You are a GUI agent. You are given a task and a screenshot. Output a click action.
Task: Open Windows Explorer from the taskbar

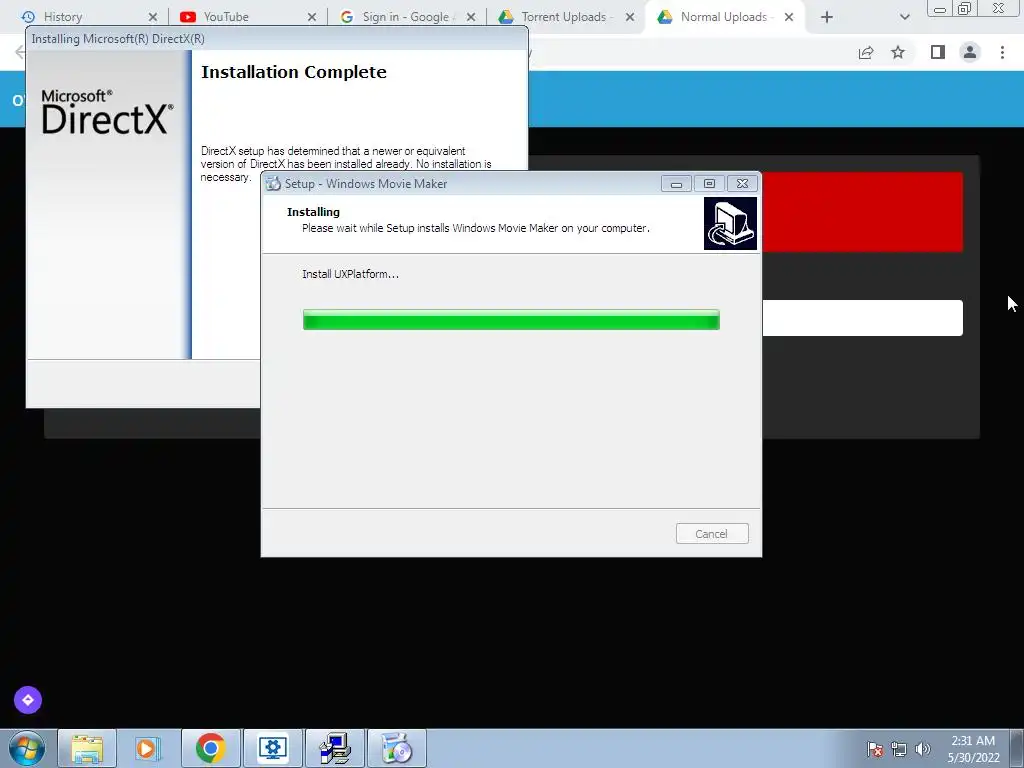click(87, 748)
